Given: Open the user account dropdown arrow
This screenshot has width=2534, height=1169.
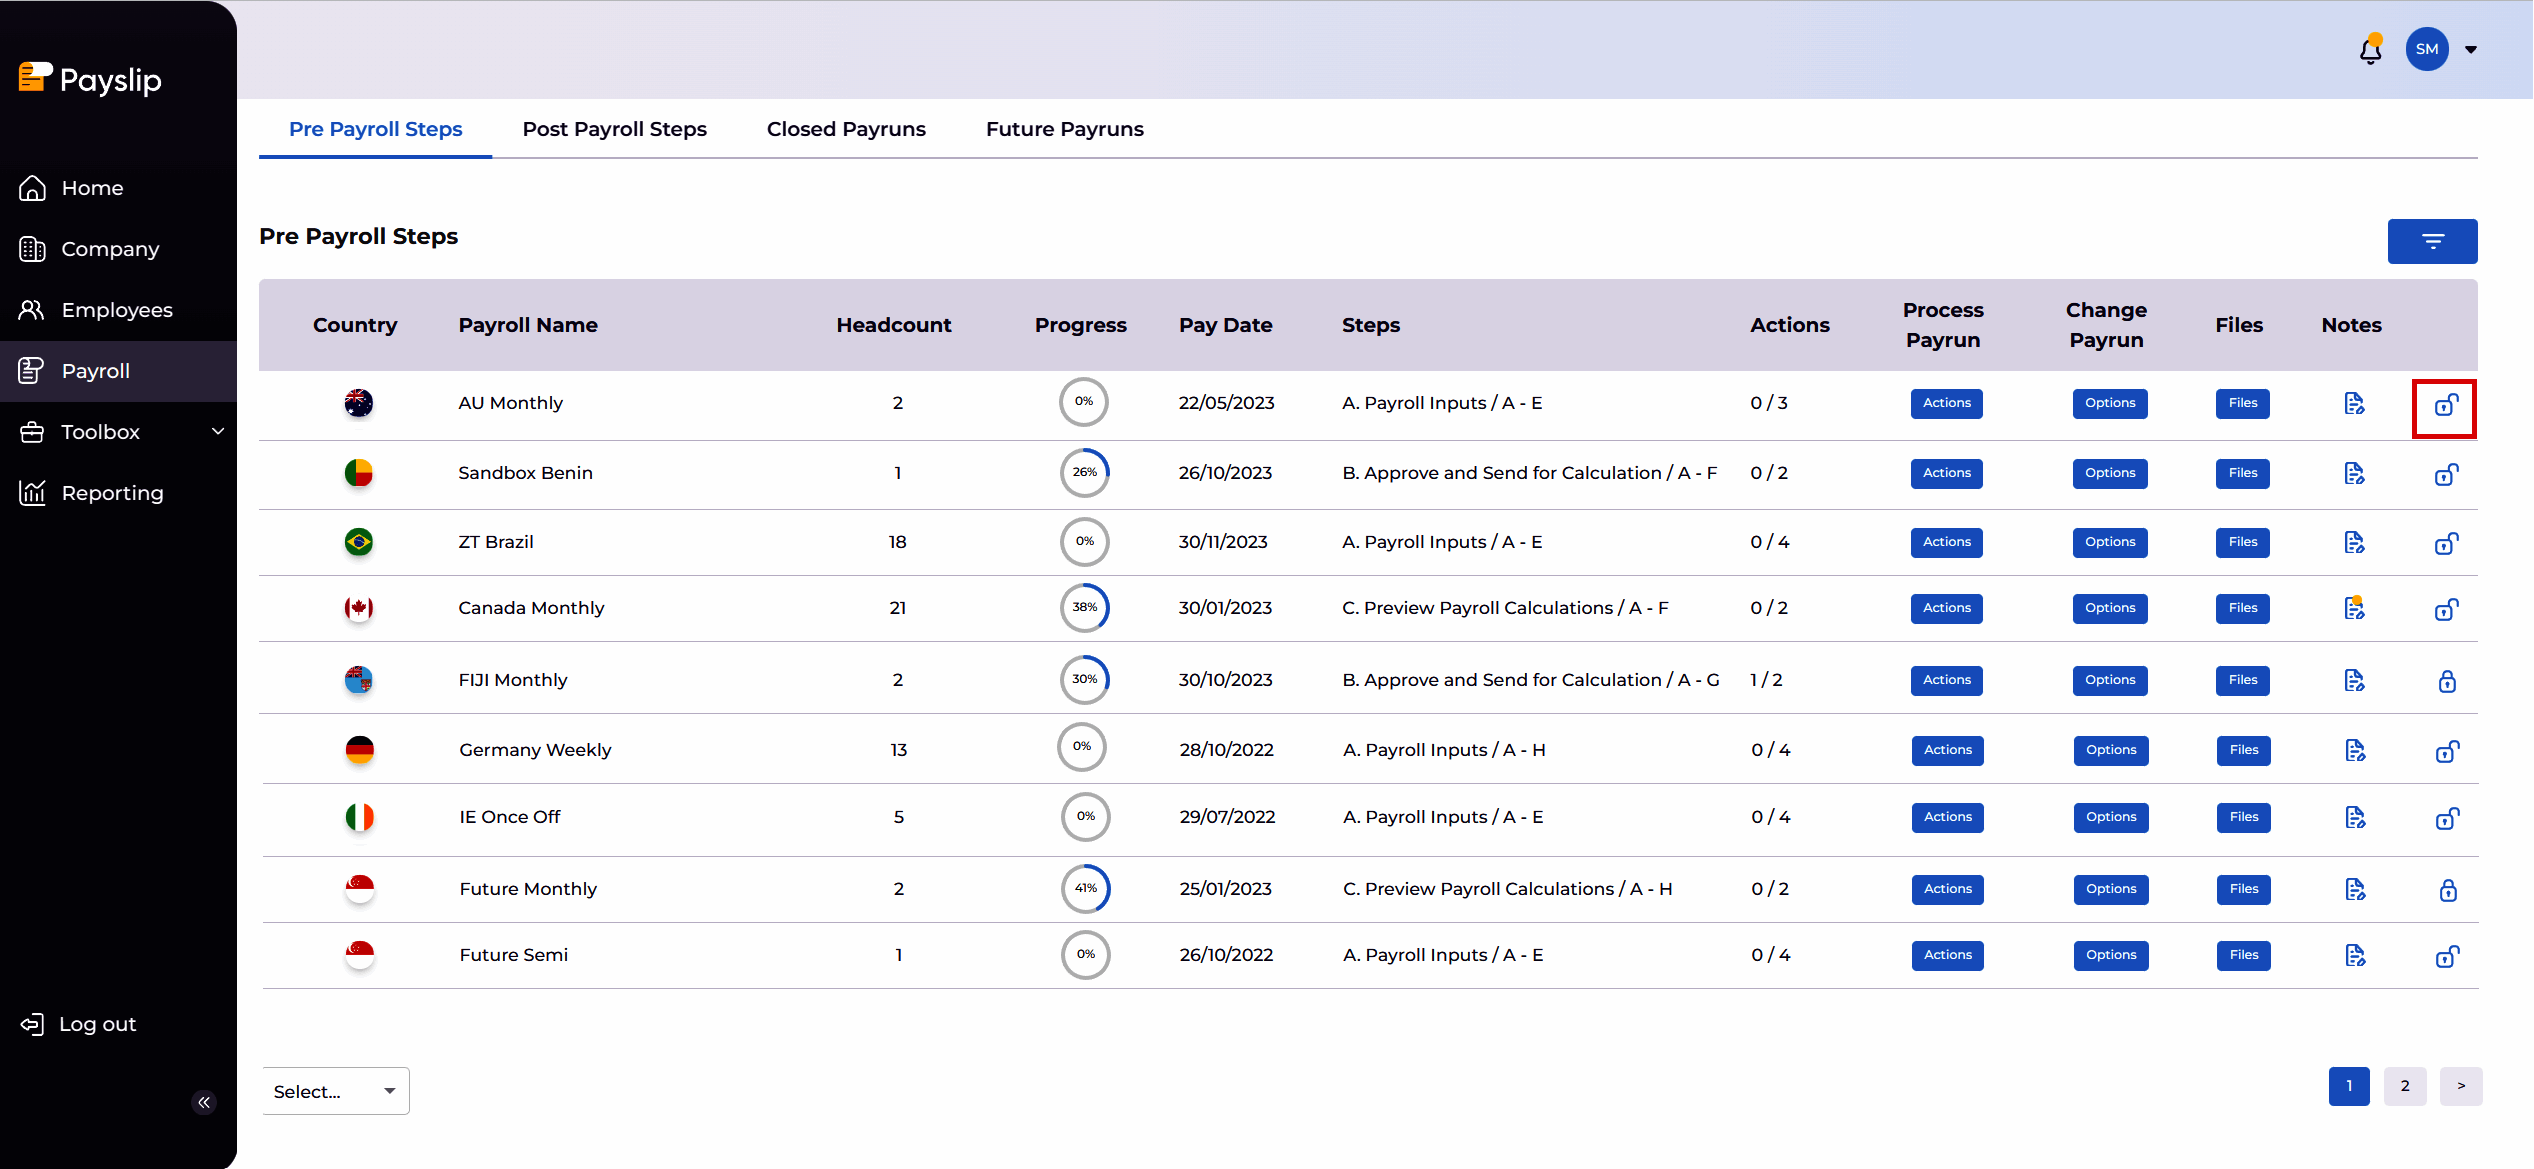Looking at the screenshot, I should pos(2471,50).
